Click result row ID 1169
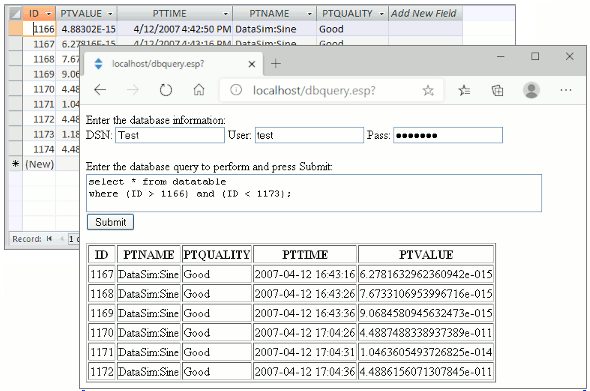 102,313
